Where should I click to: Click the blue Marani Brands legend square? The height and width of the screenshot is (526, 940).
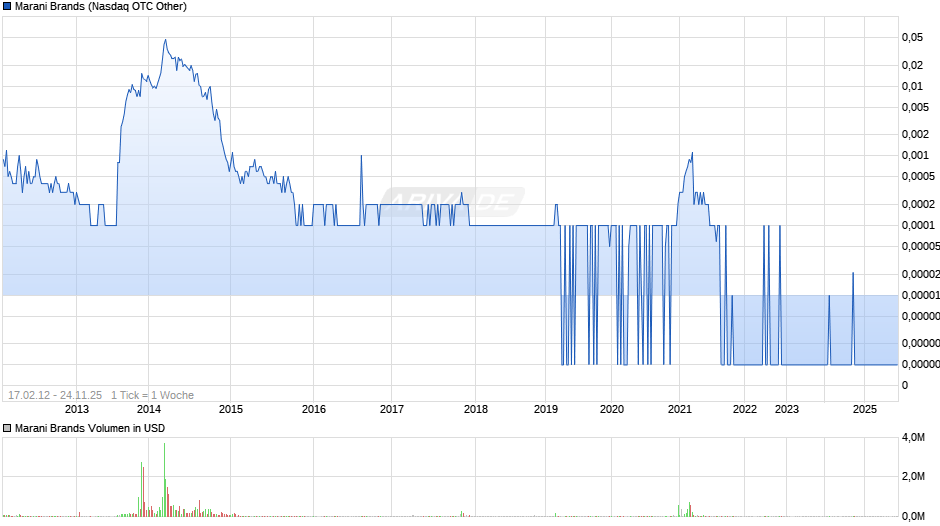pyautogui.click(x=7, y=7)
